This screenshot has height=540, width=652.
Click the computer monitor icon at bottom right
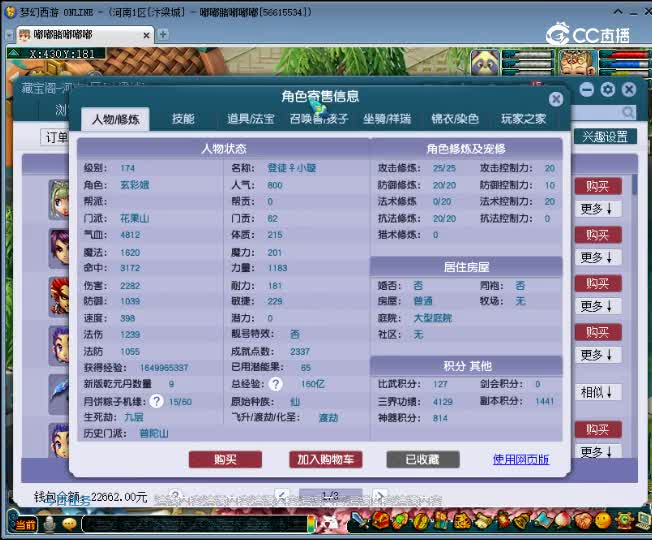point(643,520)
